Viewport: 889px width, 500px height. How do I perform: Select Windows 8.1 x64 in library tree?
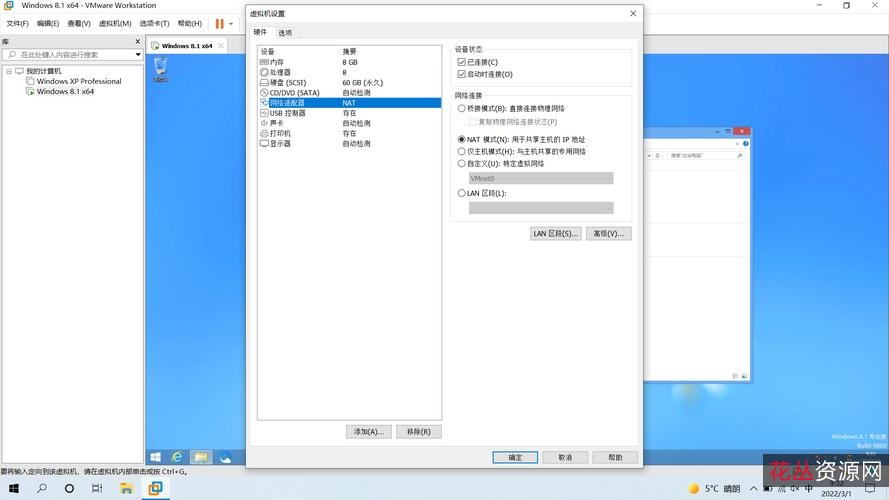point(65,91)
